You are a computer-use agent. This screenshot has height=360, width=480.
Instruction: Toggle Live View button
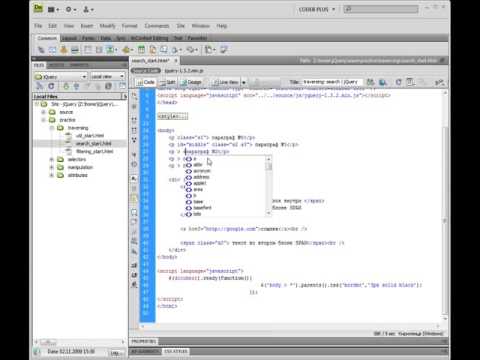(226, 82)
